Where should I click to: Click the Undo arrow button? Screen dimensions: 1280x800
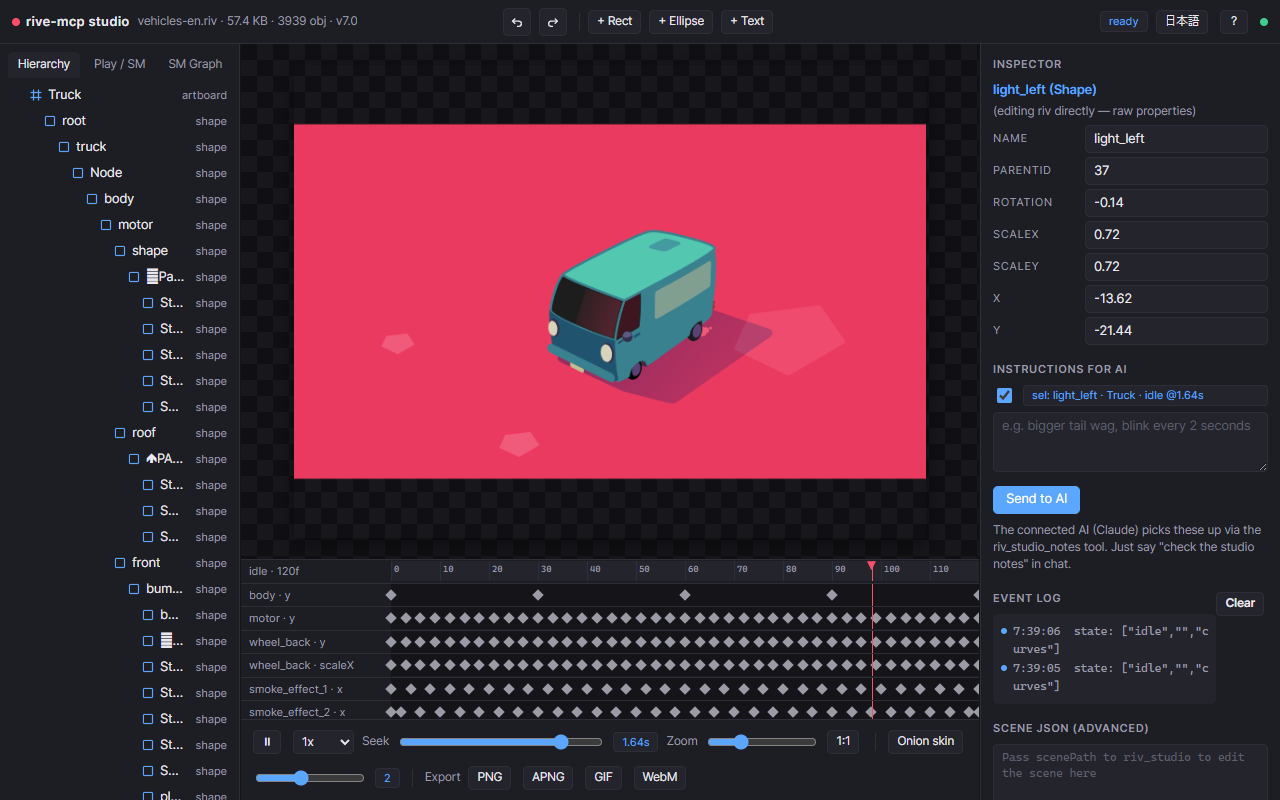(x=517, y=22)
